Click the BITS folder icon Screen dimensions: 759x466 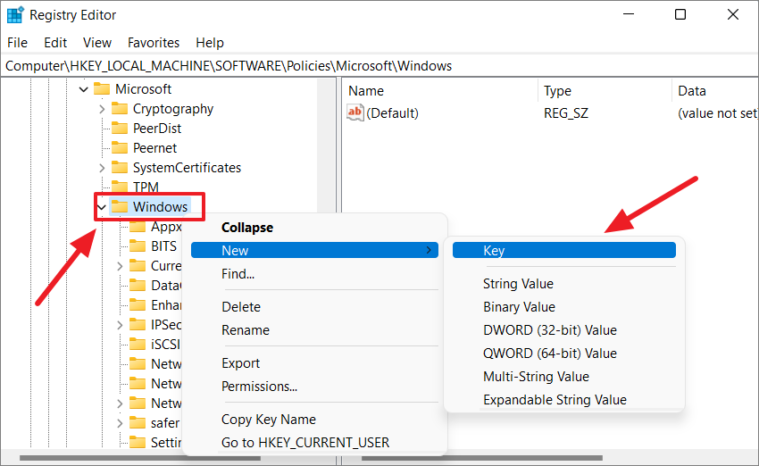pos(137,246)
